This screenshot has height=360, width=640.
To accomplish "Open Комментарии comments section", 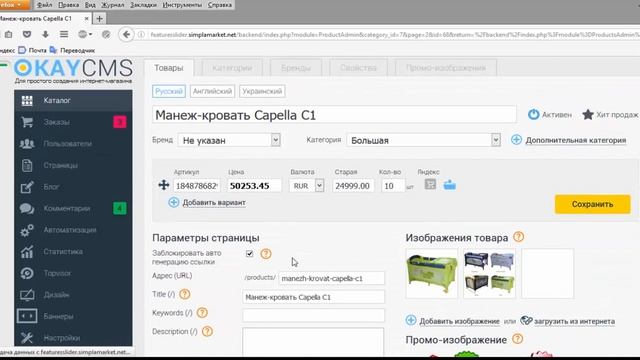I will 73,209.
